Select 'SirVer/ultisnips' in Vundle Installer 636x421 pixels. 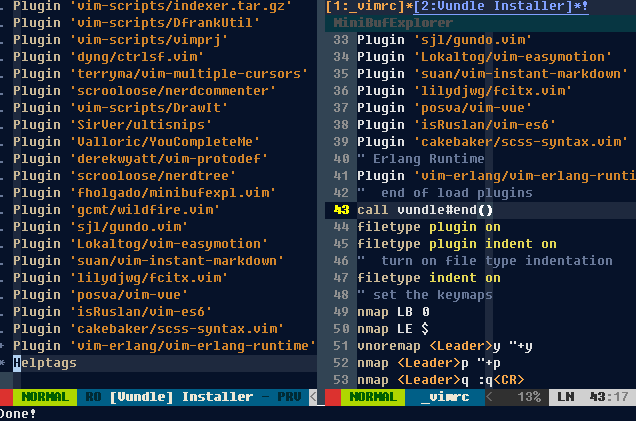[141, 125]
